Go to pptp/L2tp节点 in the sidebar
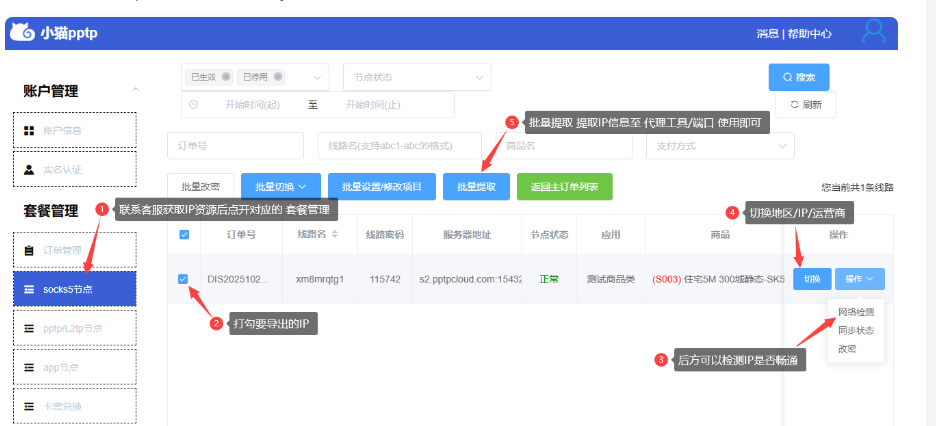Viewport: 936px width, 426px height. tap(75, 328)
